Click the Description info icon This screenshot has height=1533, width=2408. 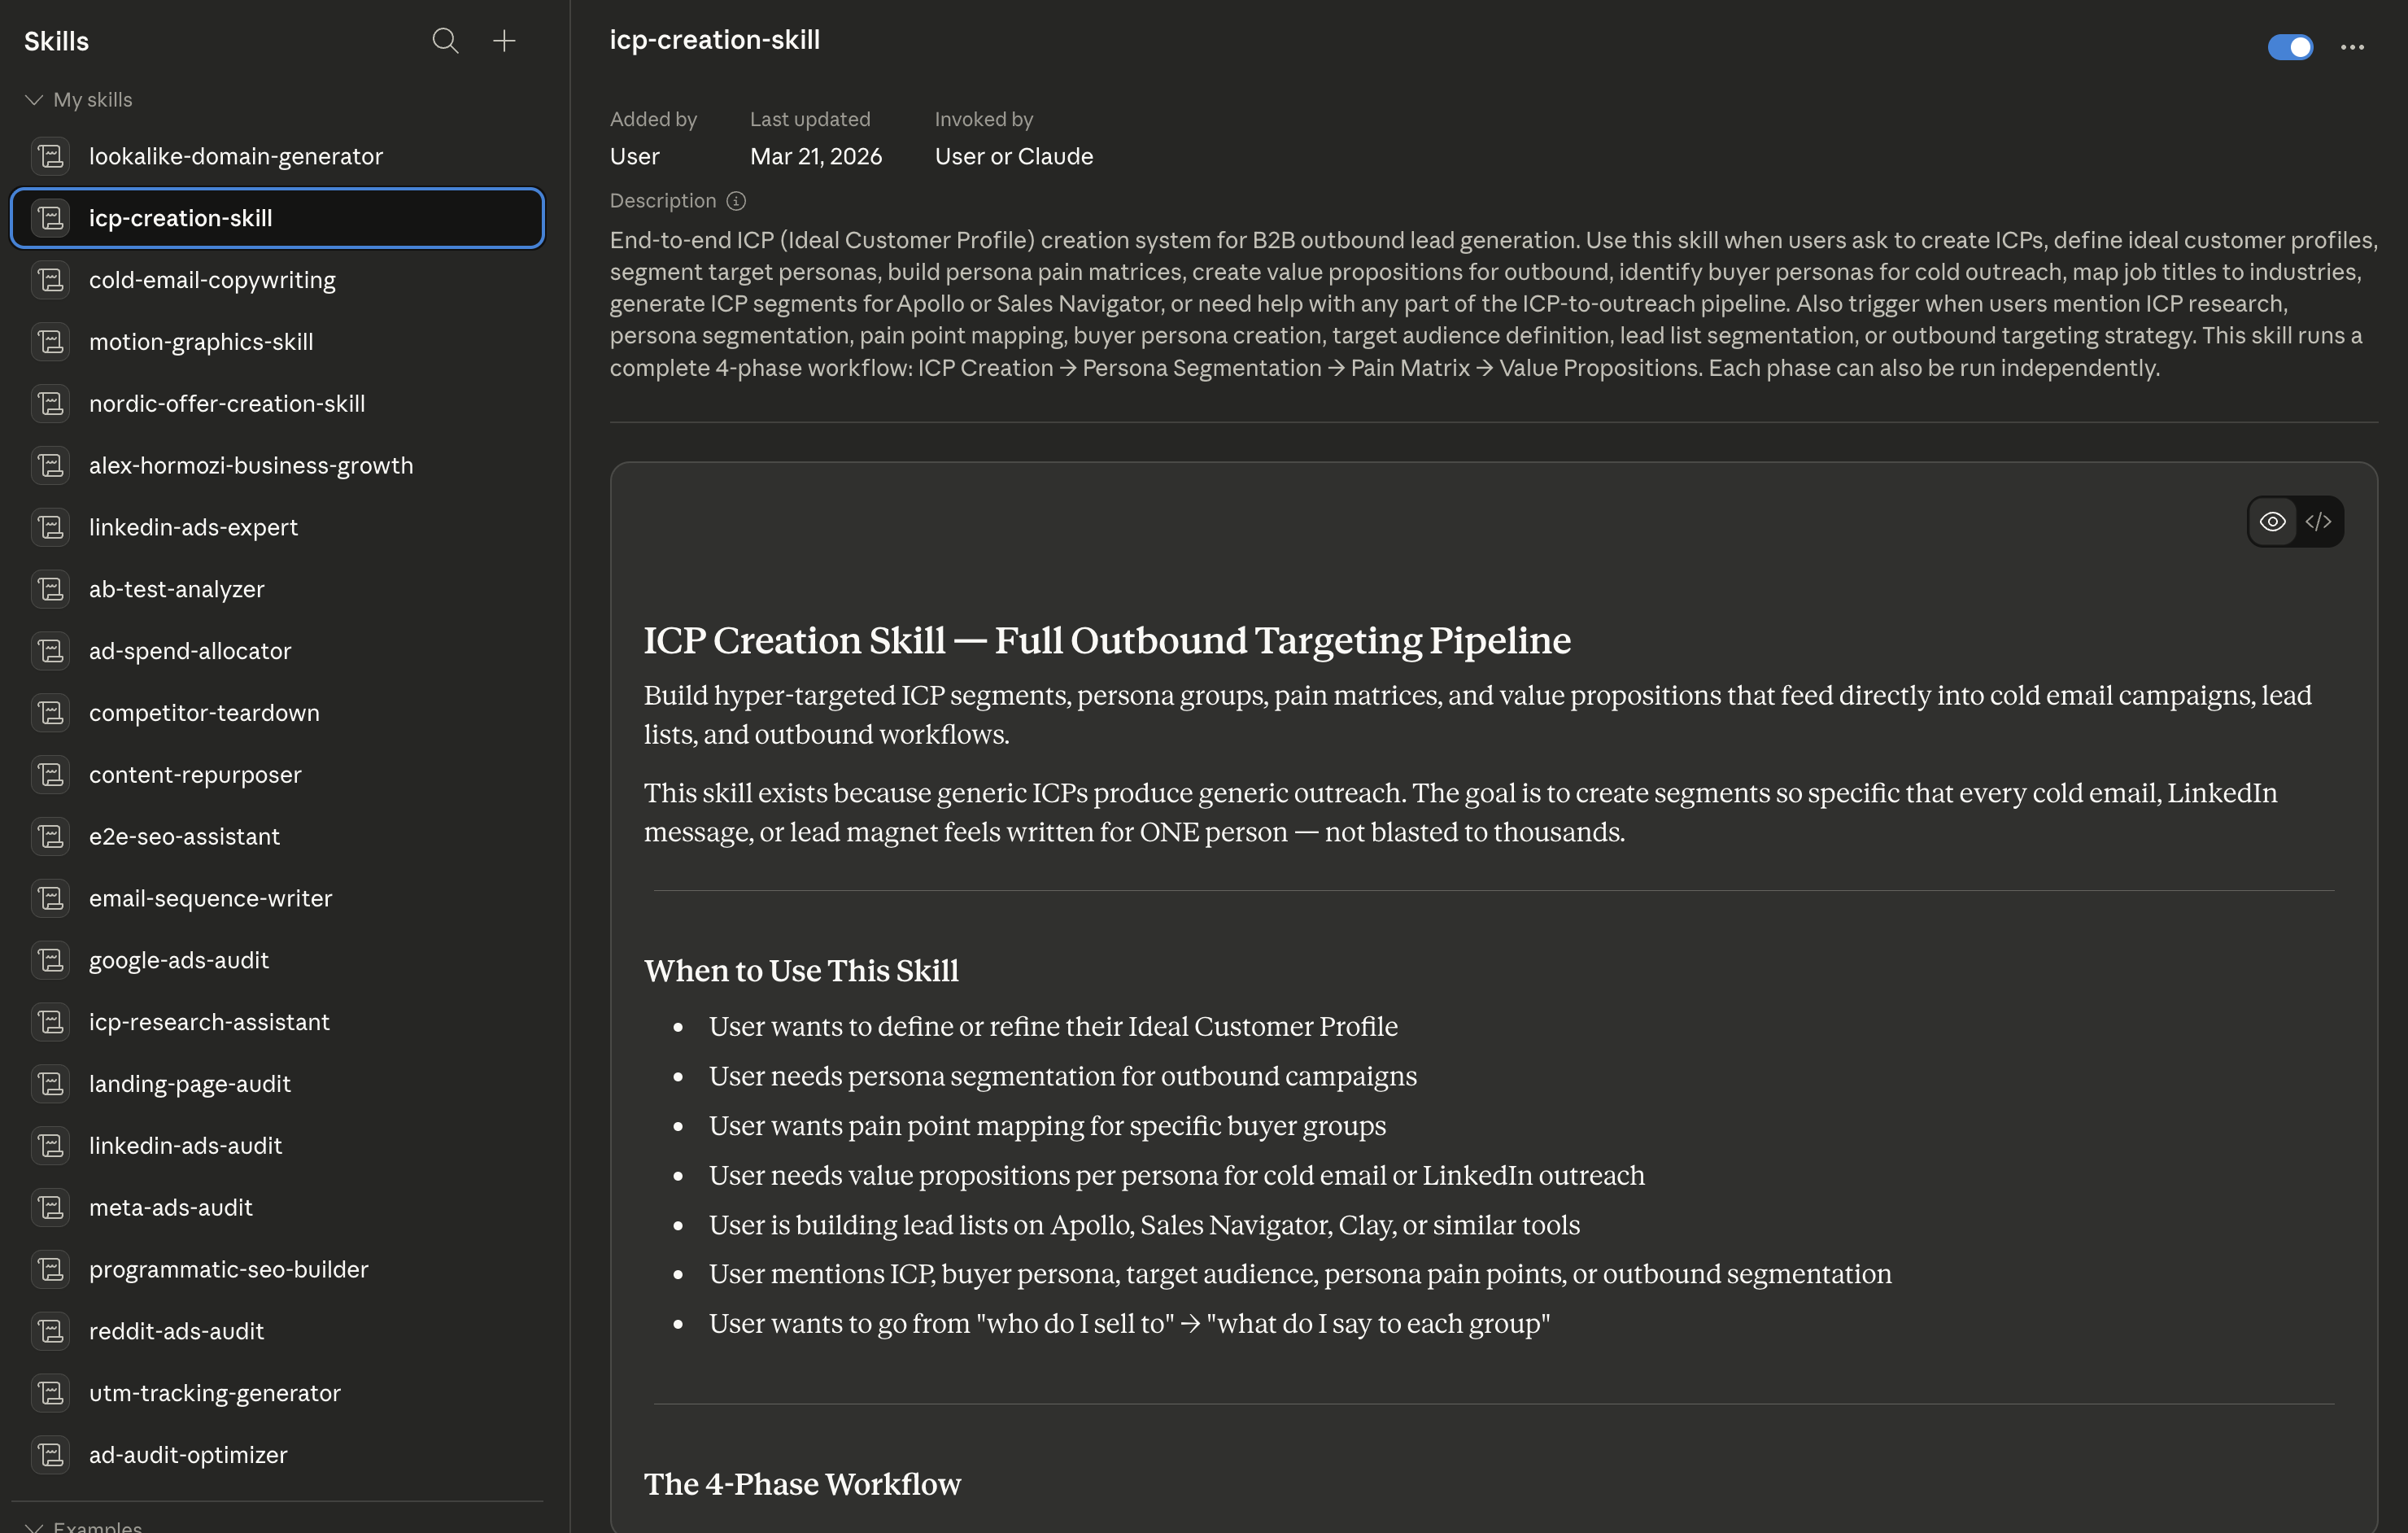[x=736, y=201]
